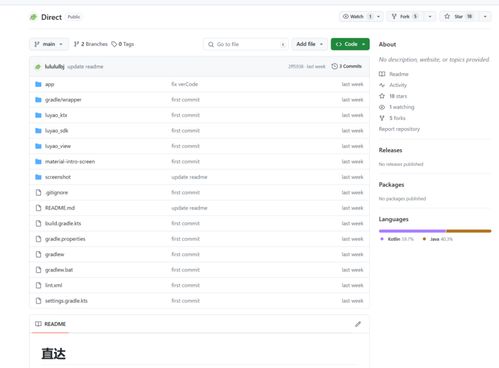Click the branches icon beside 2 Branches
The image size is (499, 368).
[76, 44]
